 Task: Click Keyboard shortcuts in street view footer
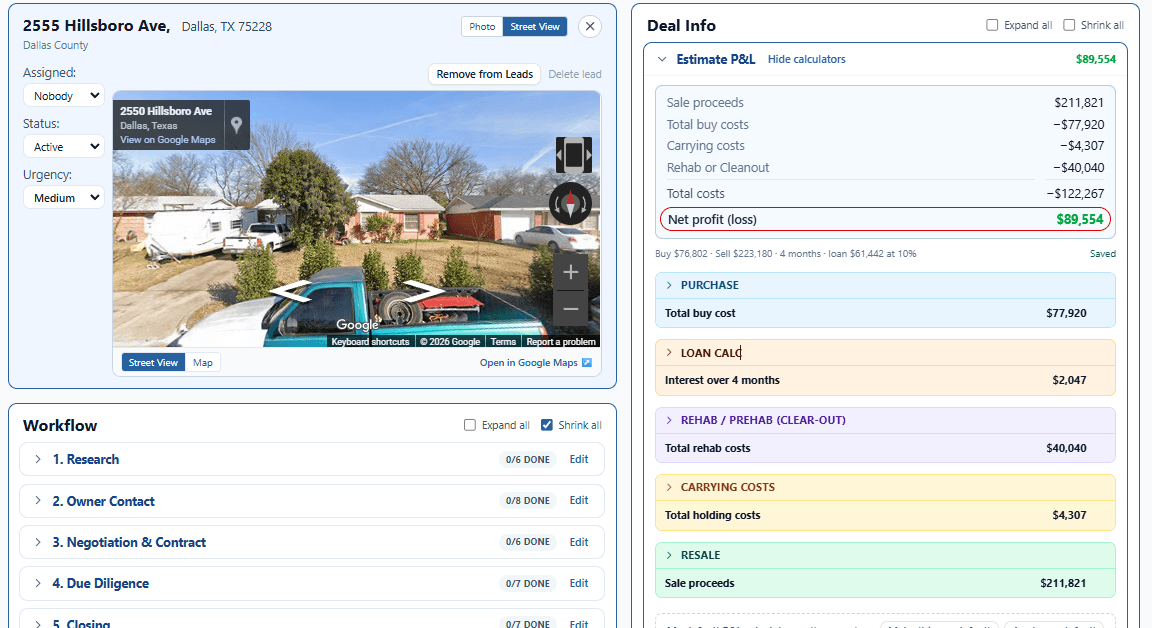tap(370, 342)
